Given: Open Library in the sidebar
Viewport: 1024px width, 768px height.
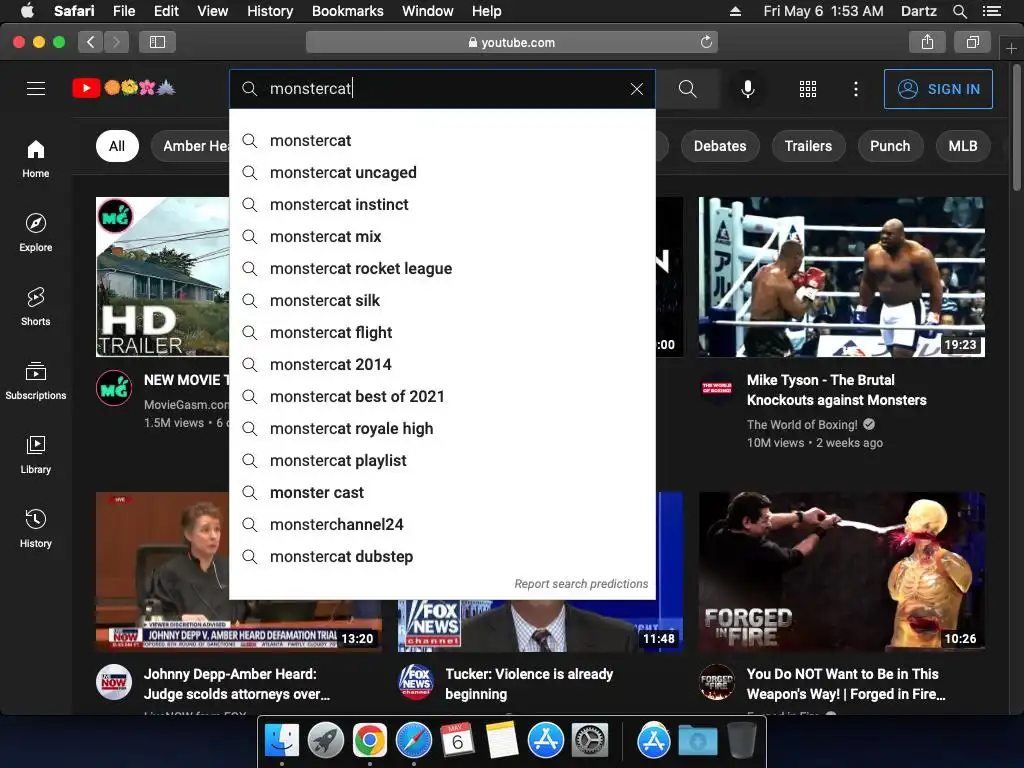Looking at the screenshot, I should pyautogui.click(x=36, y=454).
